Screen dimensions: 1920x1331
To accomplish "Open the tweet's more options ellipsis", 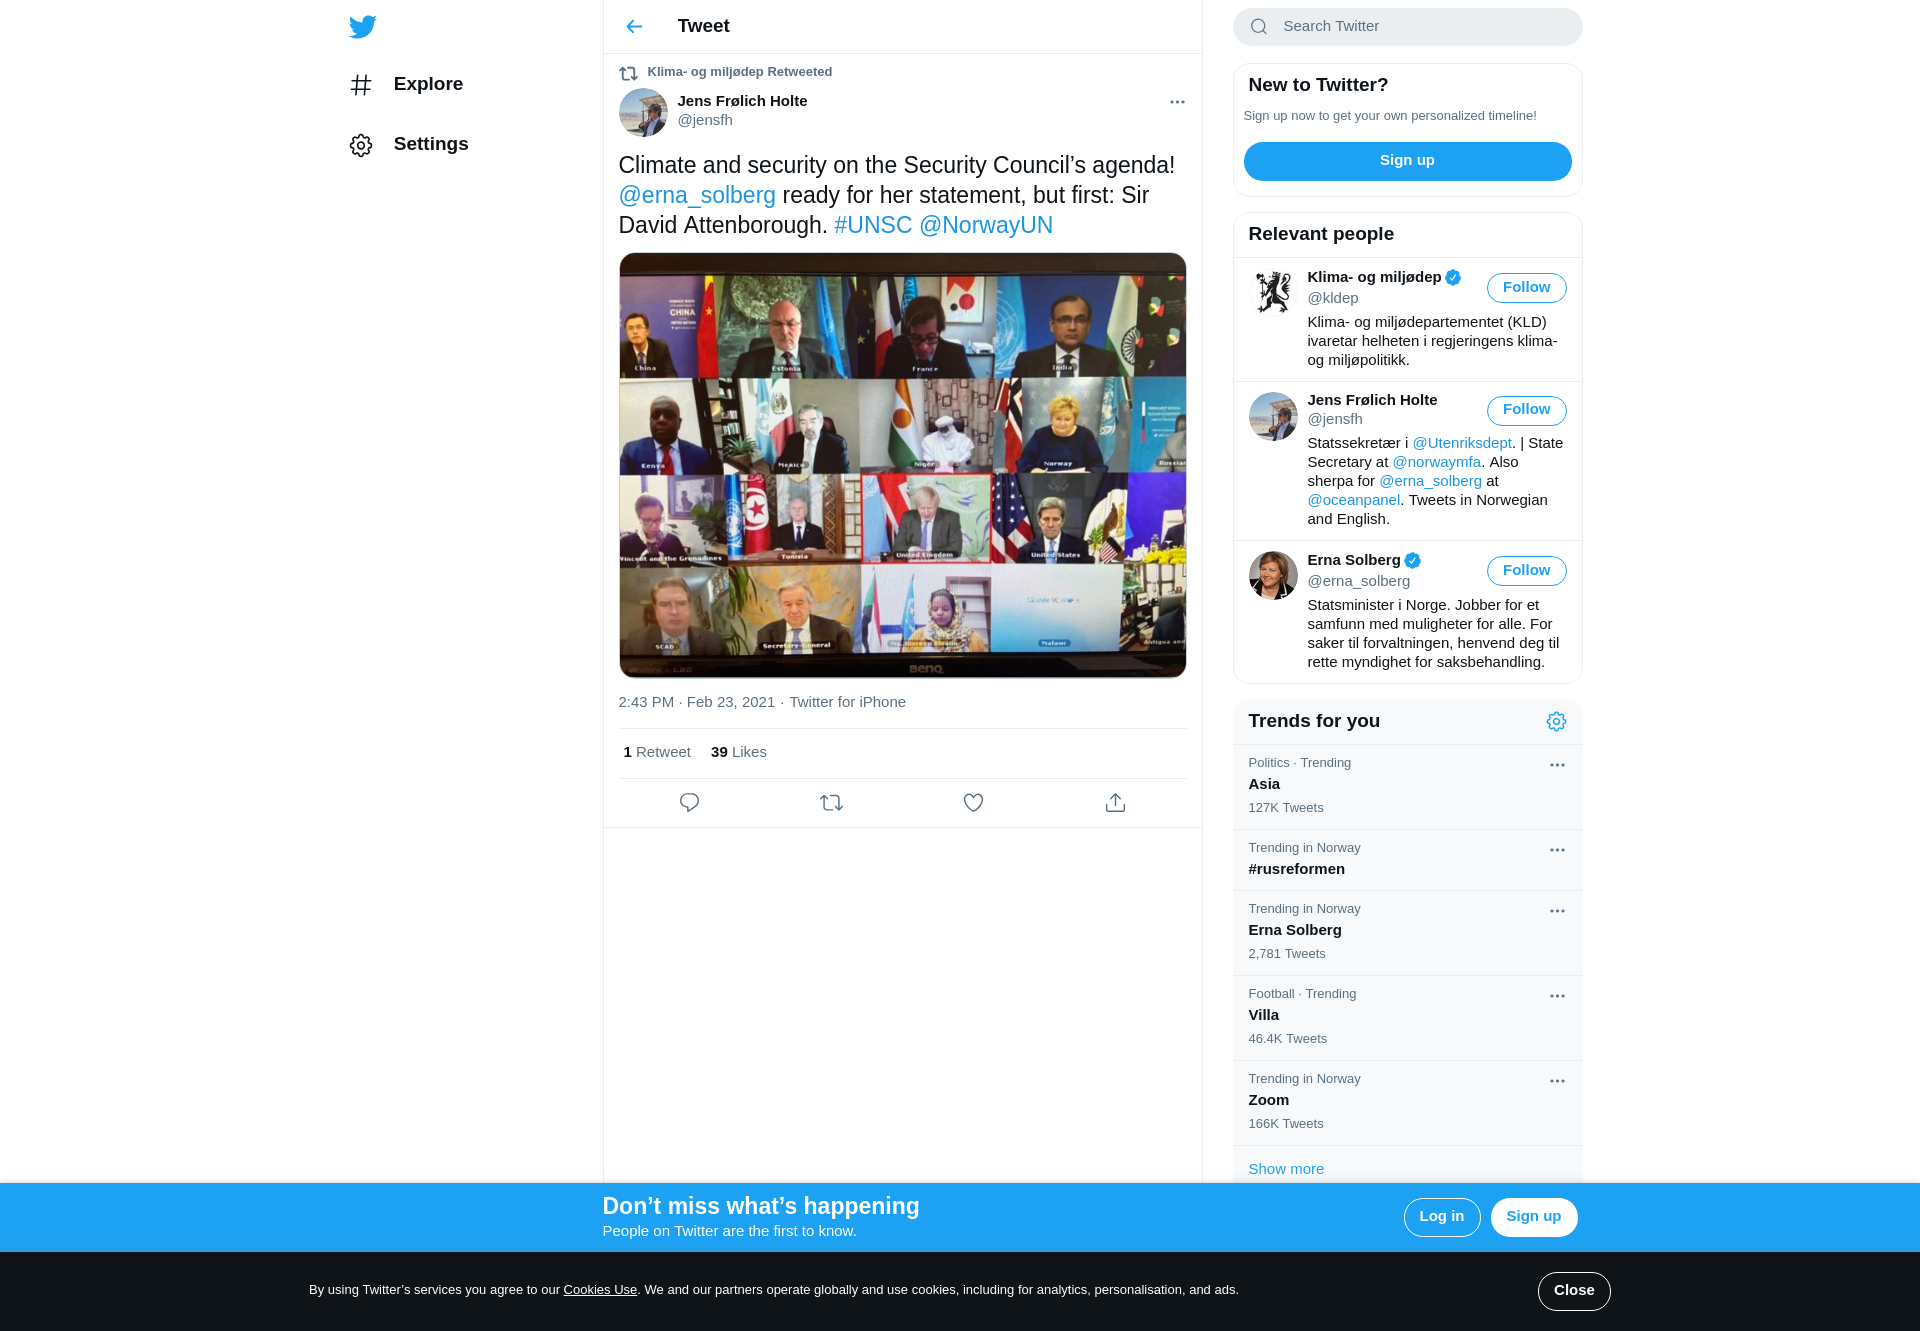I will pyautogui.click(x=1177, y=102).
